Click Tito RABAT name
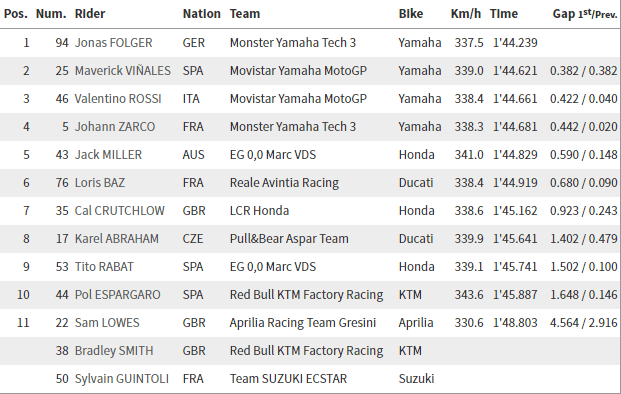This screenshot has width=621, height=394. pos(104,267)
